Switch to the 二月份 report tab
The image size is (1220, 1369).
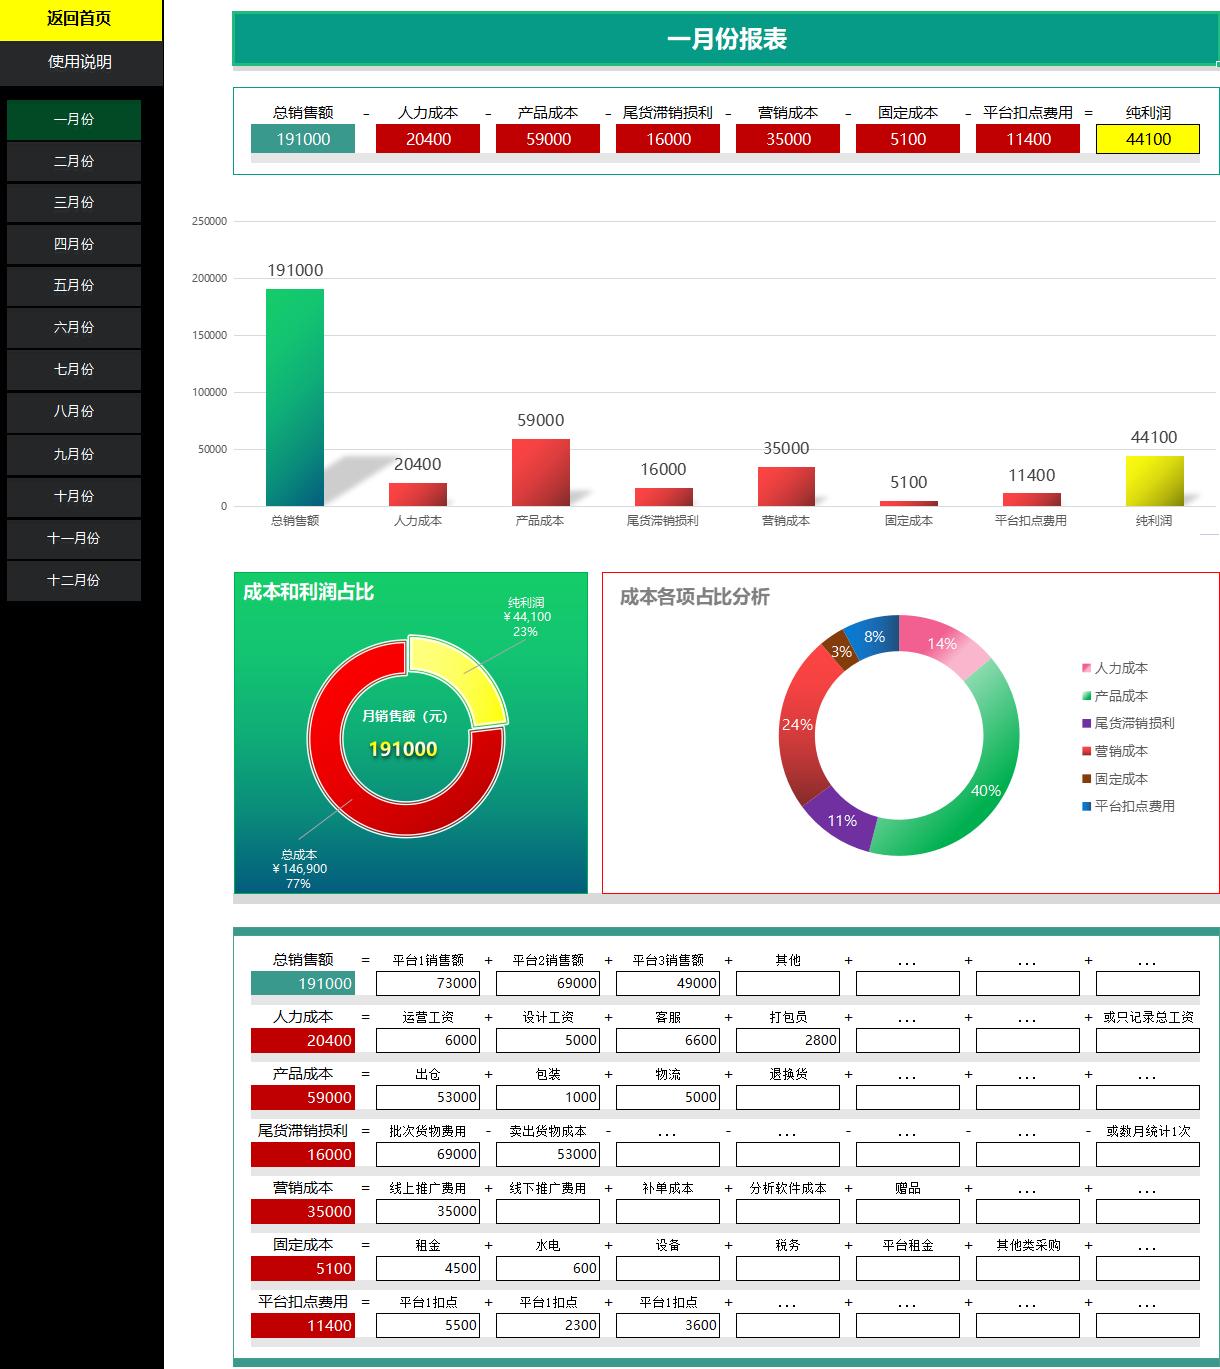(73, 161)
